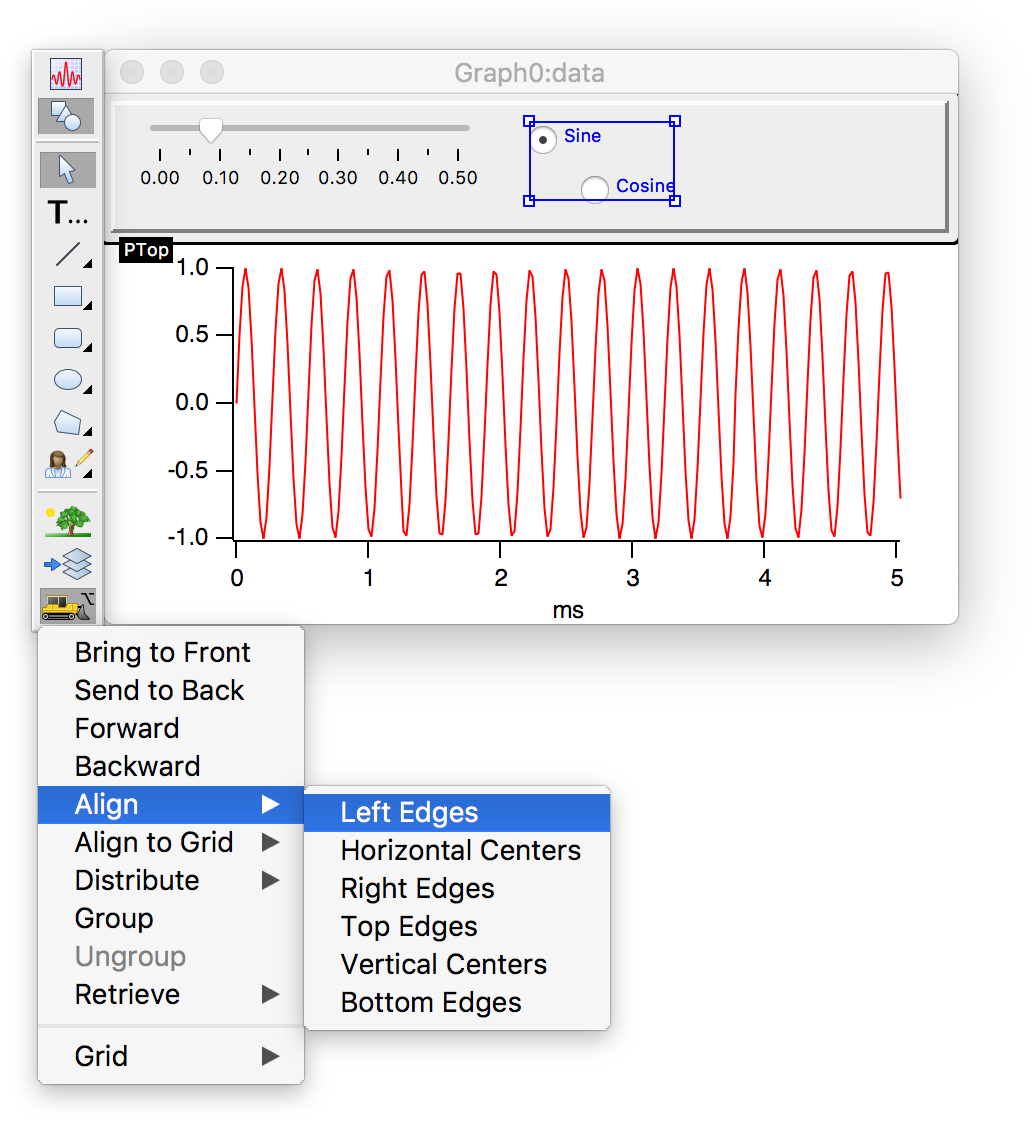Pick the line drawing tool
The height and width of the screenshot is (1122, 1035).
(x=67, y=254)
